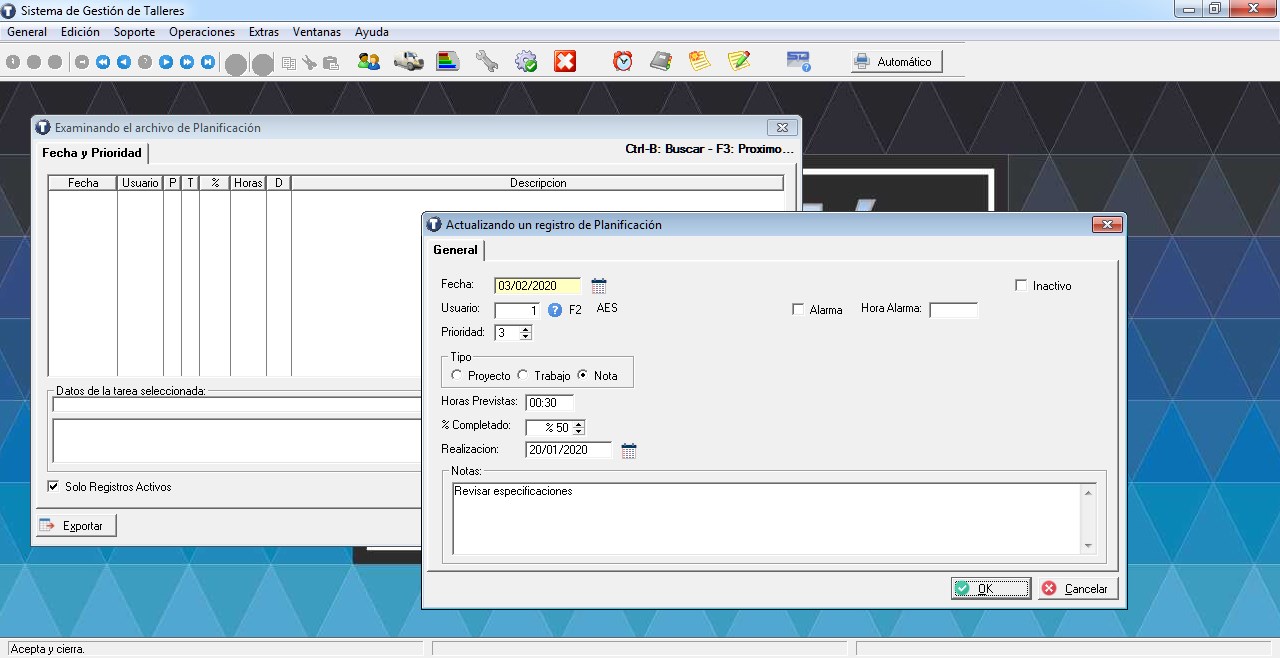Open the alarm clock toolbar icon
The width and height of the screenshot is (1280, 658).
pos(623,62)
